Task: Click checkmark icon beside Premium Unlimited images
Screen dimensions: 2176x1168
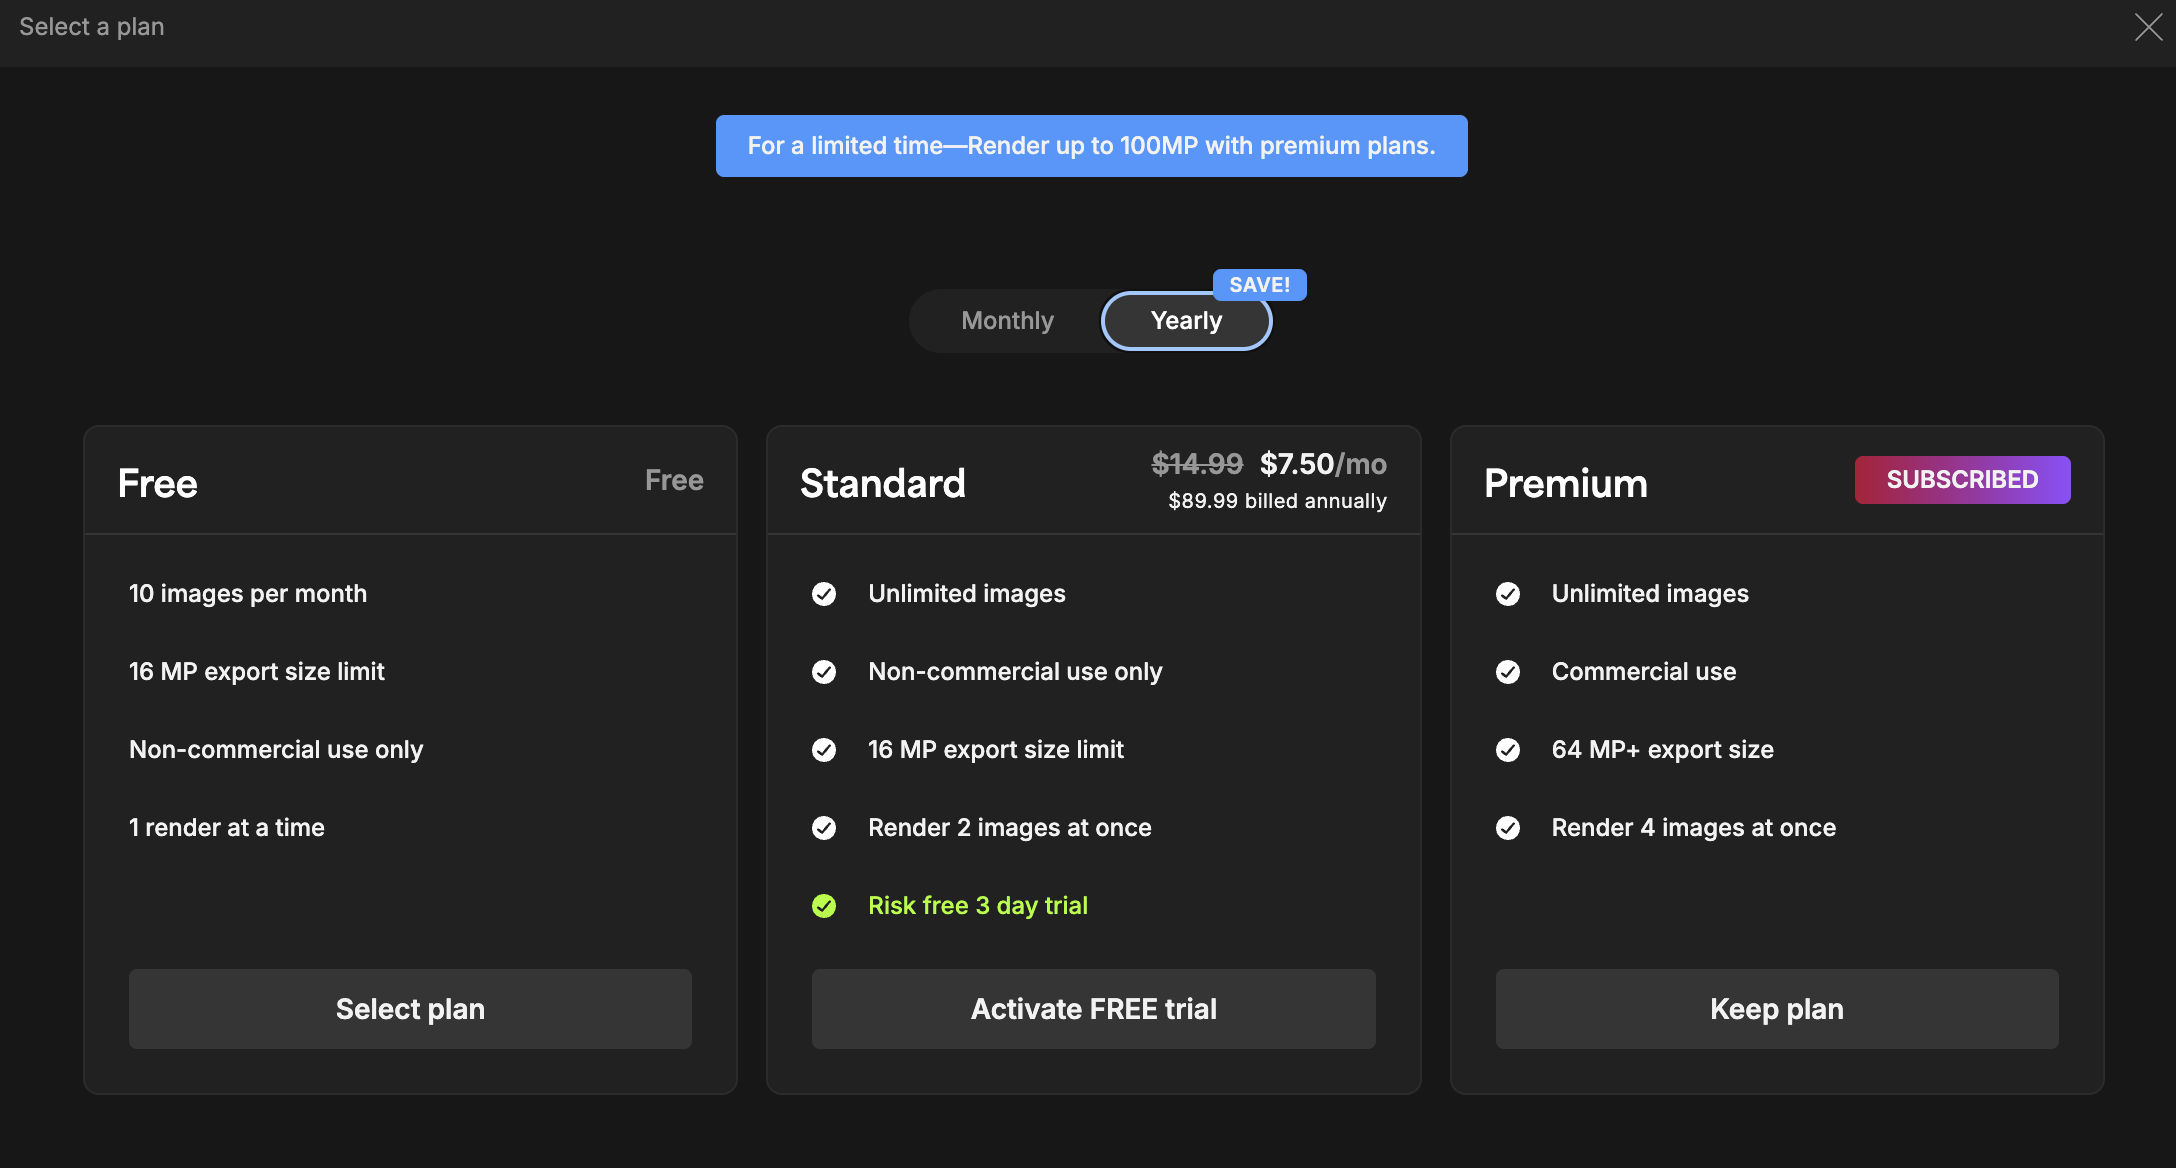Action: coord(1508,594)
